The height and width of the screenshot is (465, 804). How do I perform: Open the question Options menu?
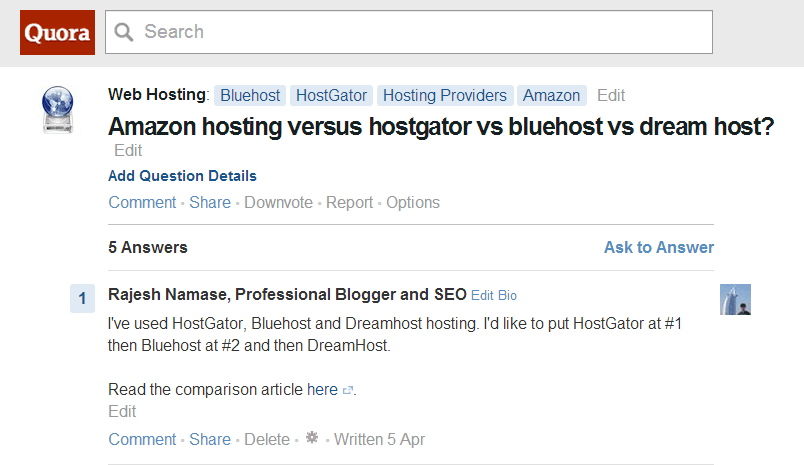pyautogui.click(x=413, y=203)
